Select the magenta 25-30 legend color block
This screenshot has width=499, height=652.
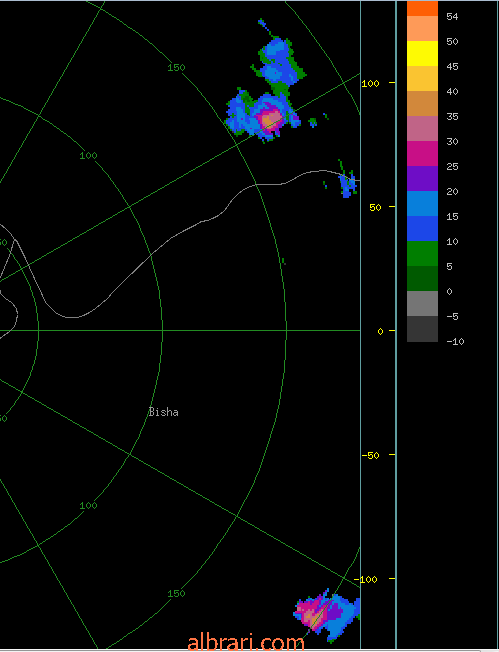tap(422, 153)
